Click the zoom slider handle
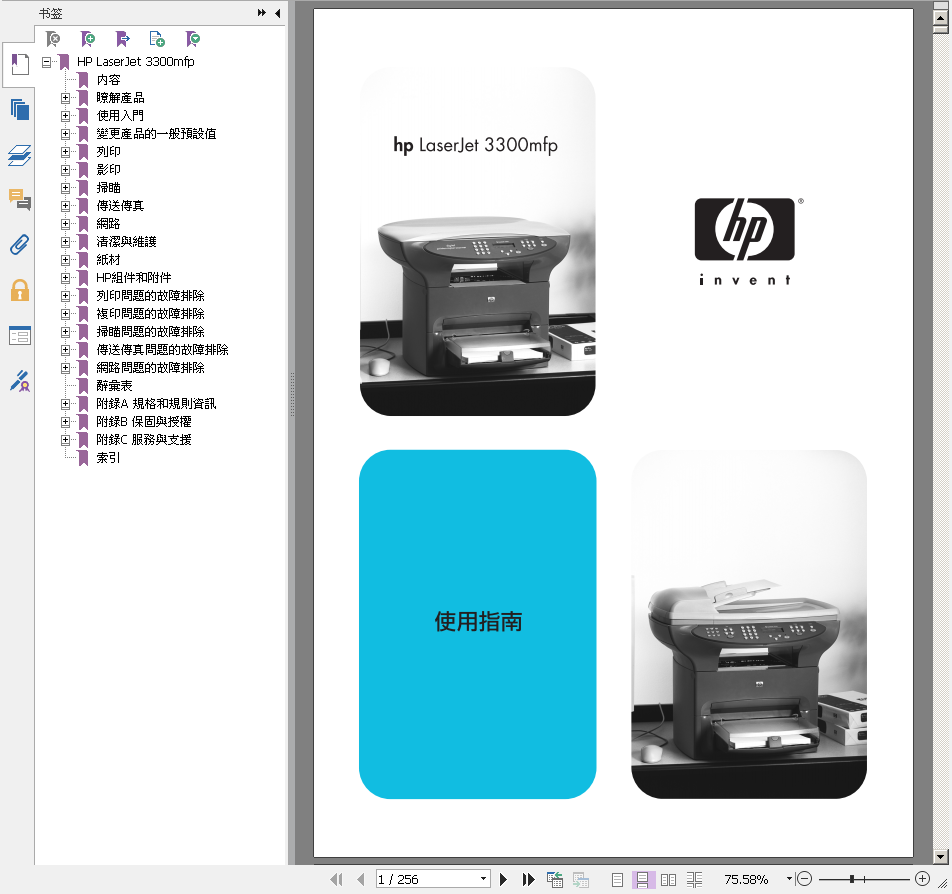 point(852,879)
